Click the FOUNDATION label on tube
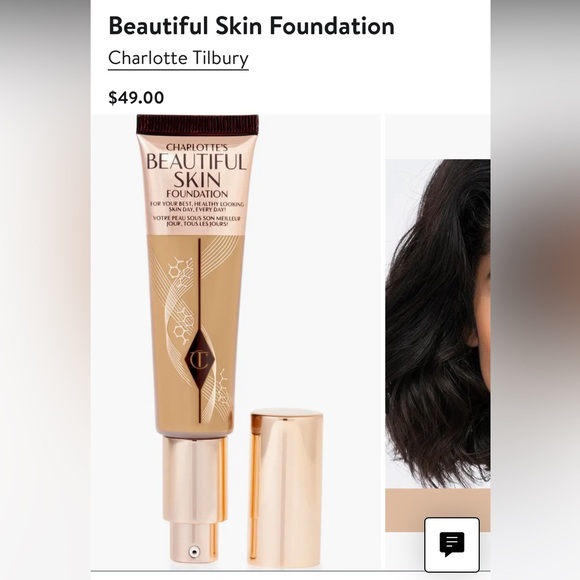 click(x=197, y=194)
